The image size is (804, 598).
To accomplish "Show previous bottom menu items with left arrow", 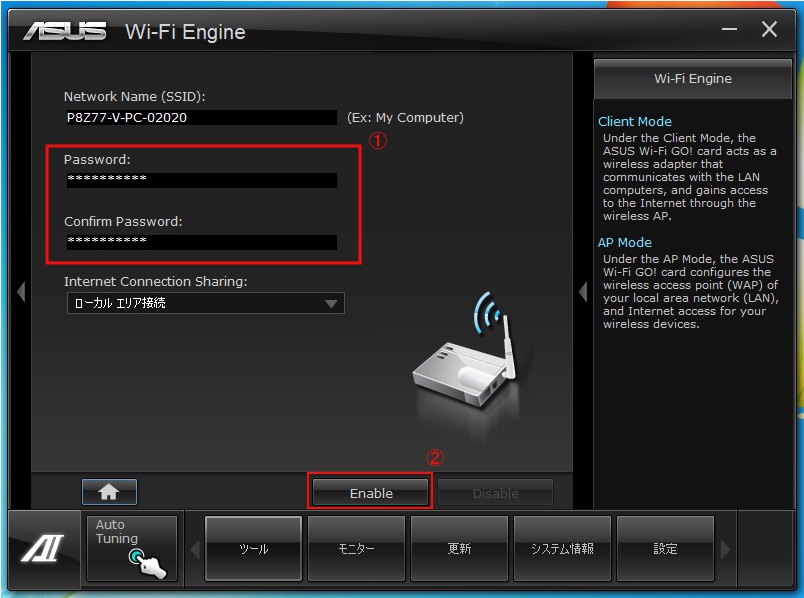I will tap(195, 549).
